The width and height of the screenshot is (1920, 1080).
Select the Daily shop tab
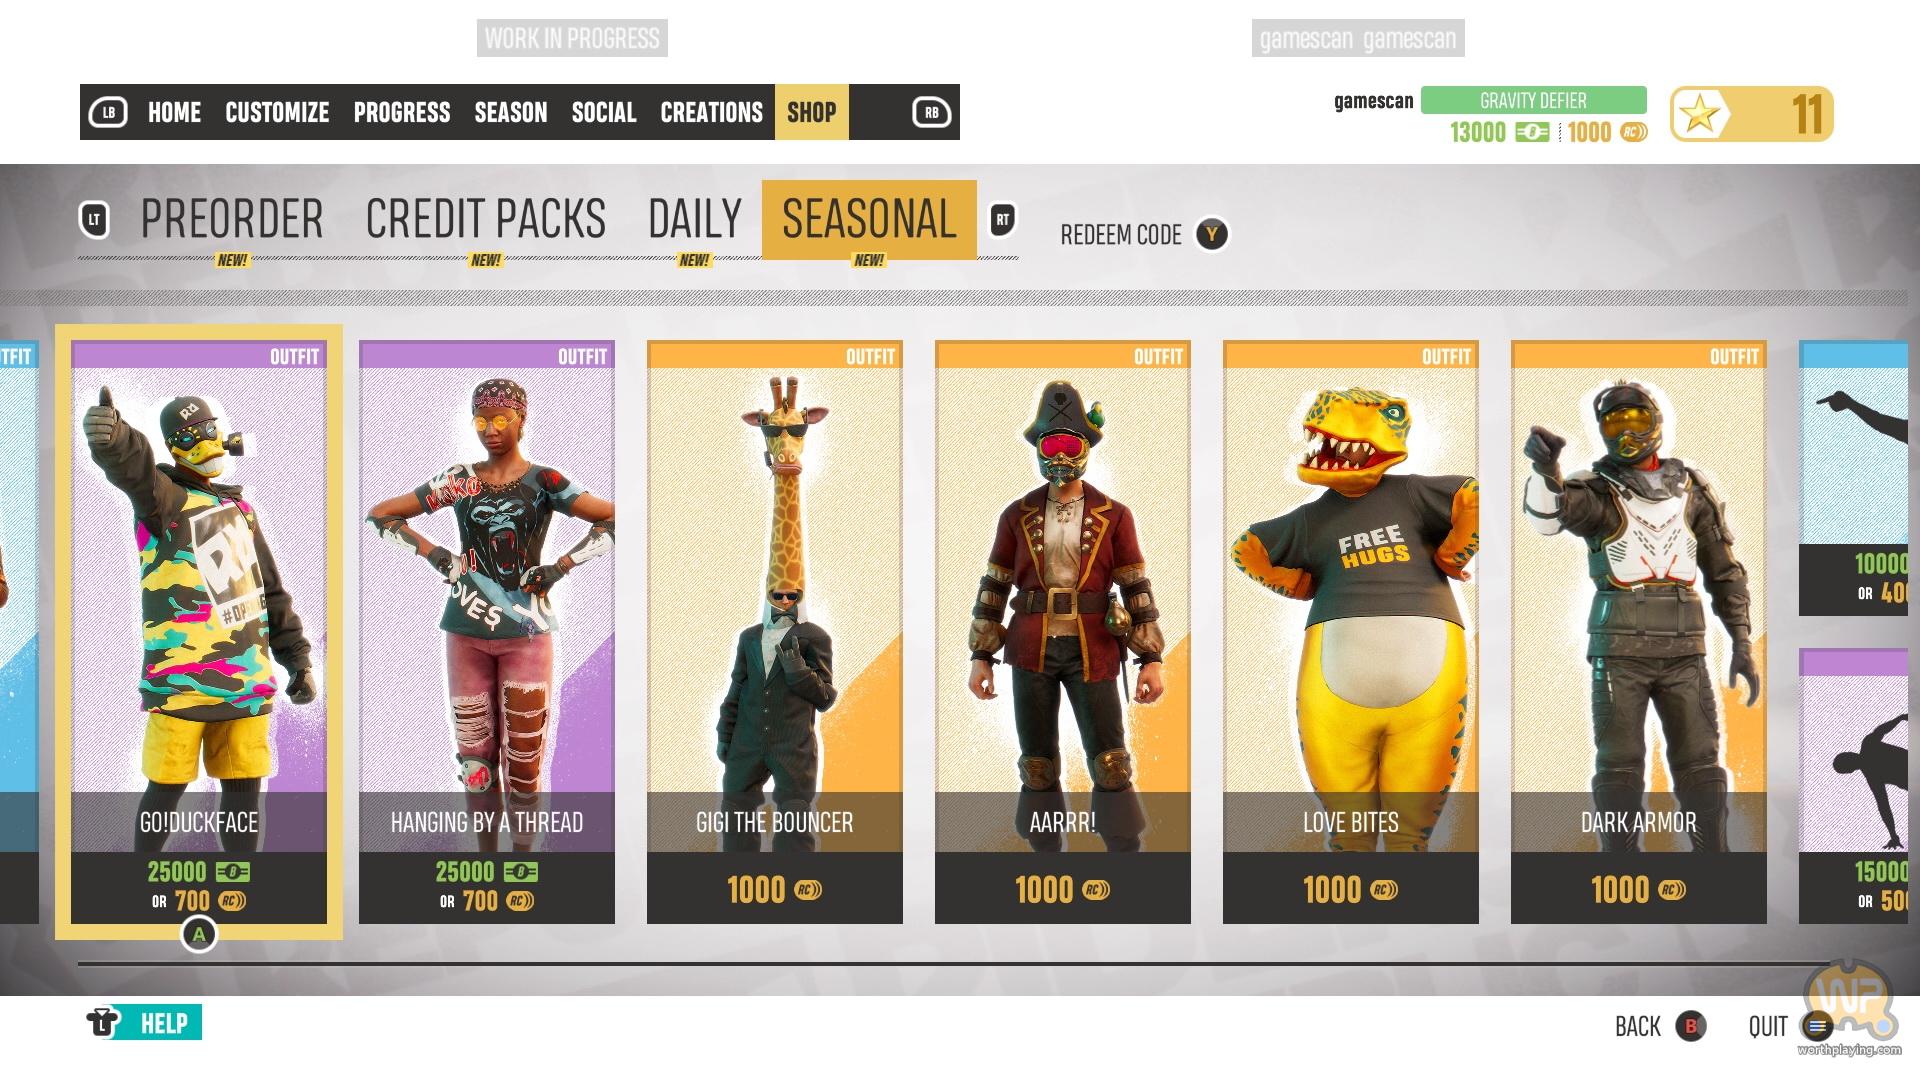[x=695, y=219]
